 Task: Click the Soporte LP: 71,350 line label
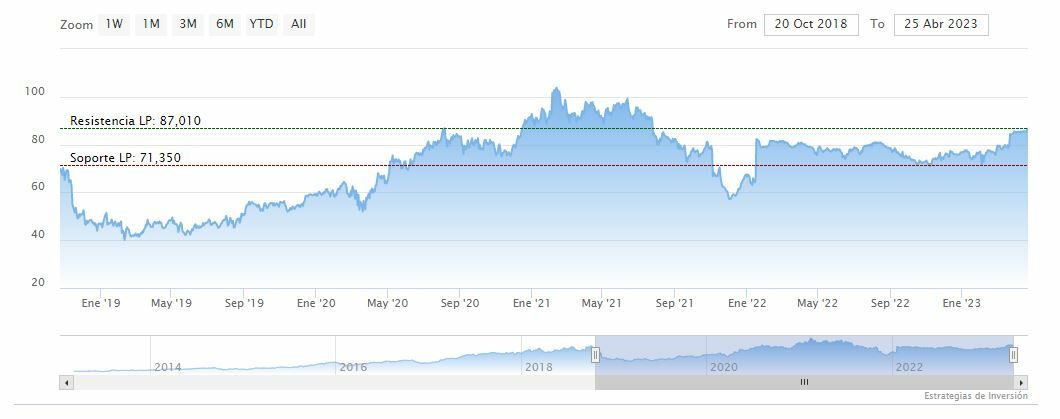coord(125,158)
